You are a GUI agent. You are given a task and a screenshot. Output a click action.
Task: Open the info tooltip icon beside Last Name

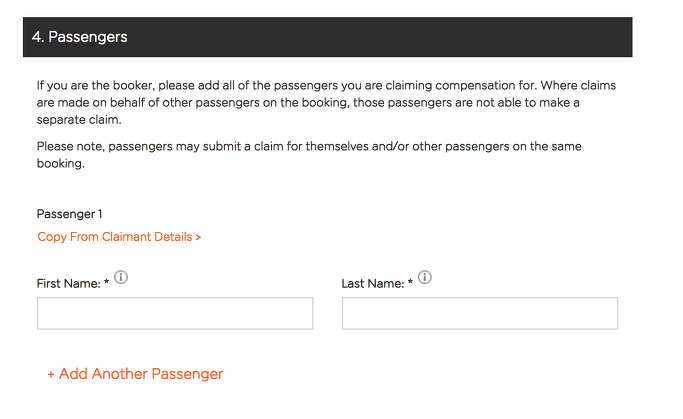coord(425,277)
